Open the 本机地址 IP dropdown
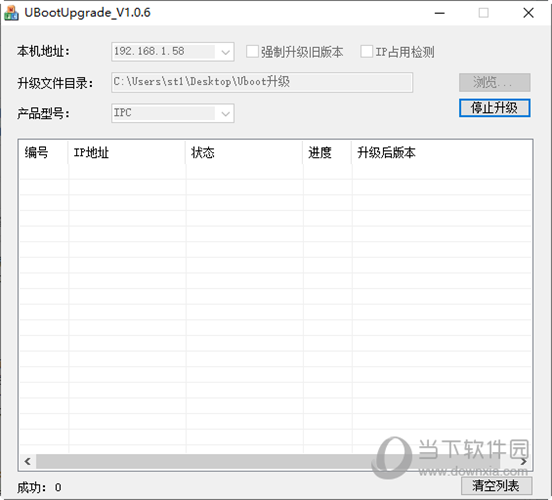 pyautogui.click(x=172, y=52)
